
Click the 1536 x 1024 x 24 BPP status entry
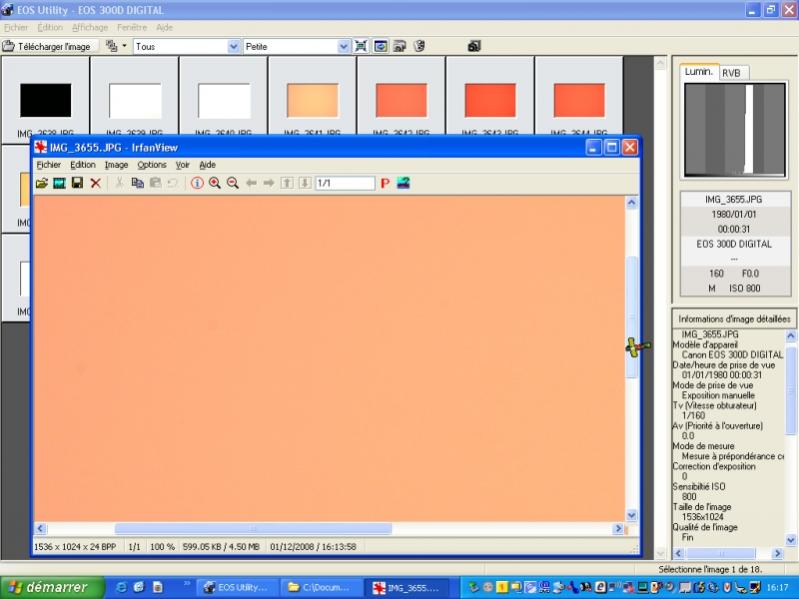75,547
